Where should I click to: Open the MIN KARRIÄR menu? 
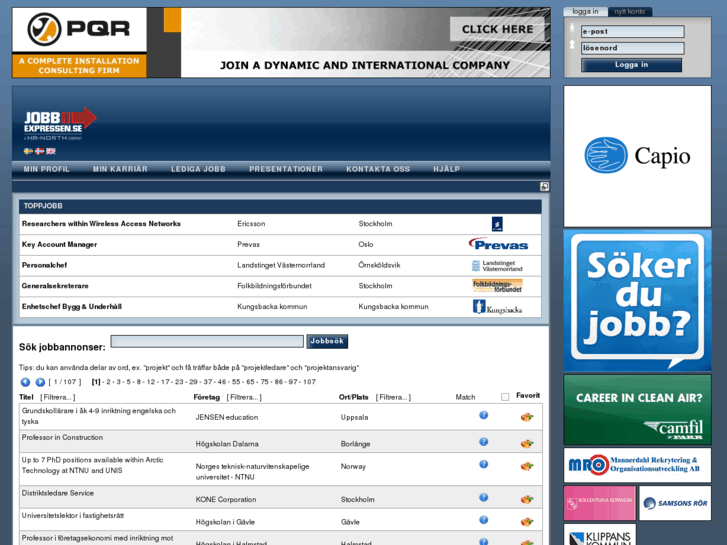point(120,169)
